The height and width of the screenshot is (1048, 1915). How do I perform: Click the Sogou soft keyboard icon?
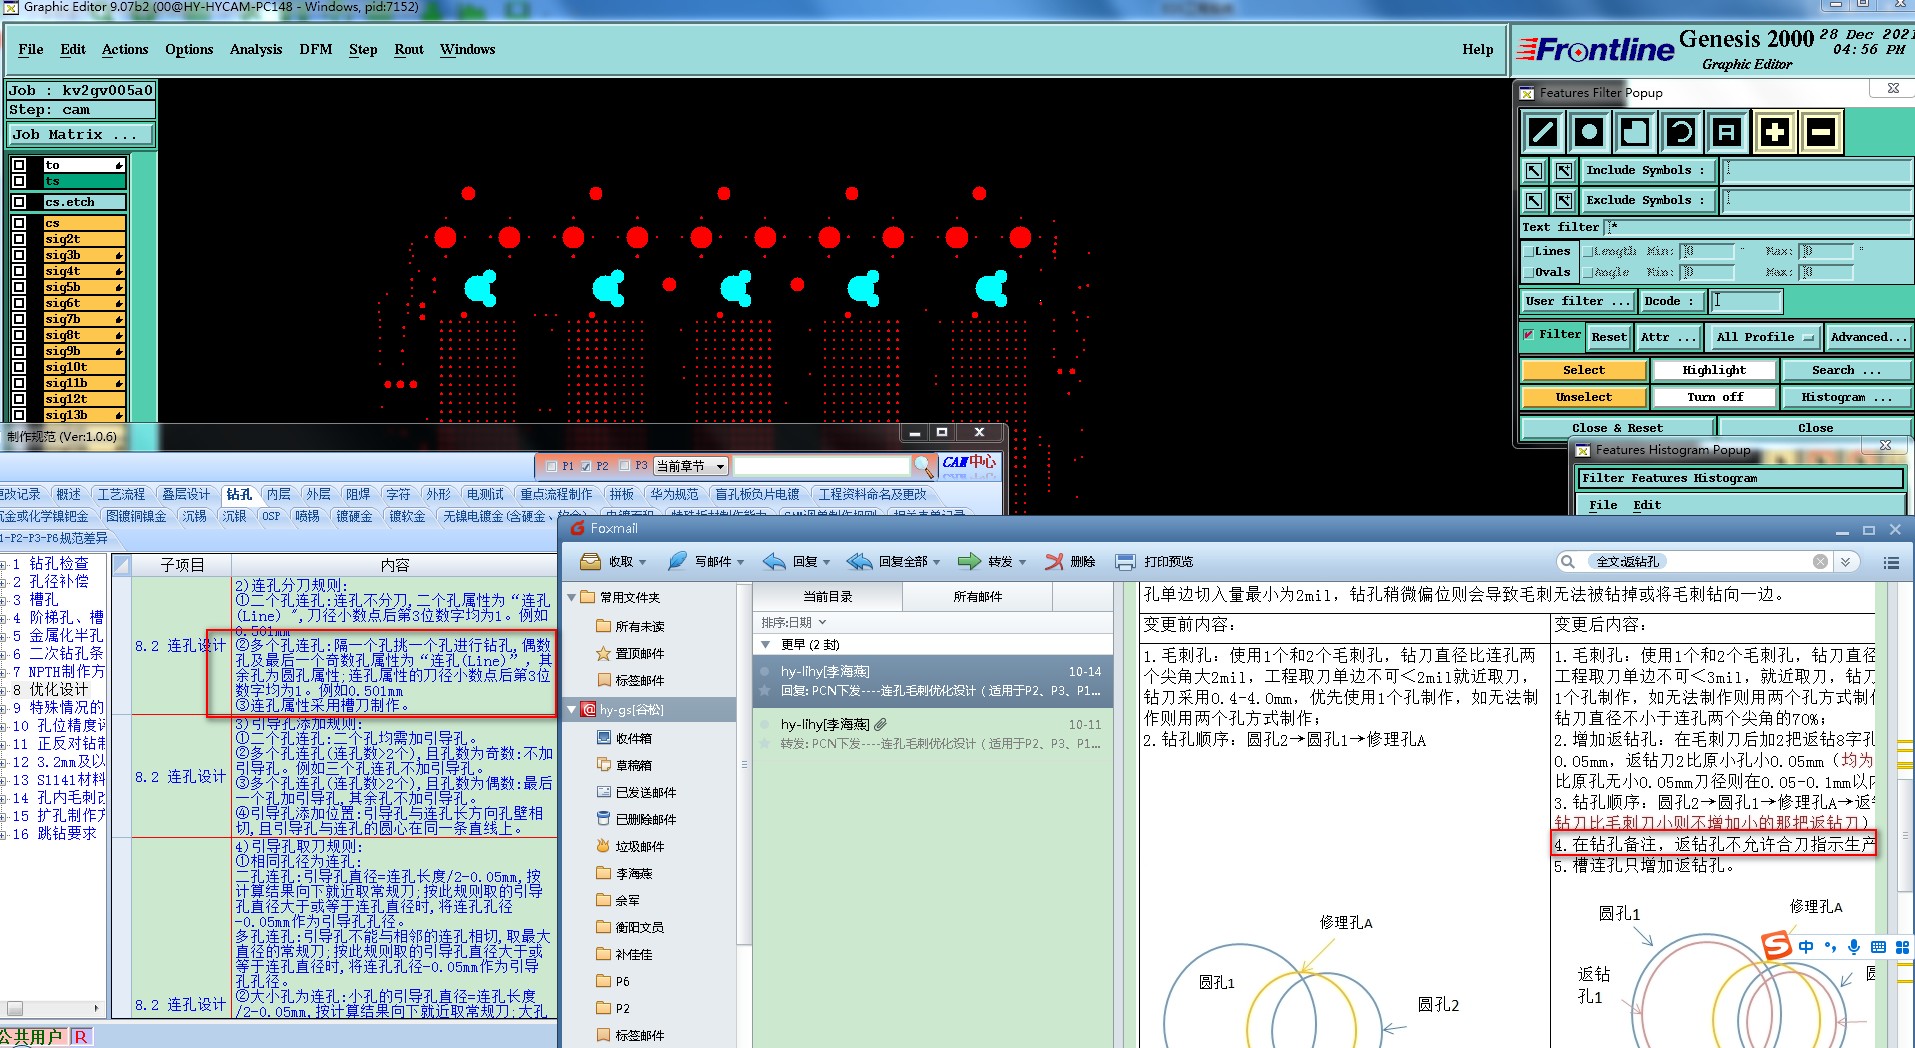click(1878, 946)
